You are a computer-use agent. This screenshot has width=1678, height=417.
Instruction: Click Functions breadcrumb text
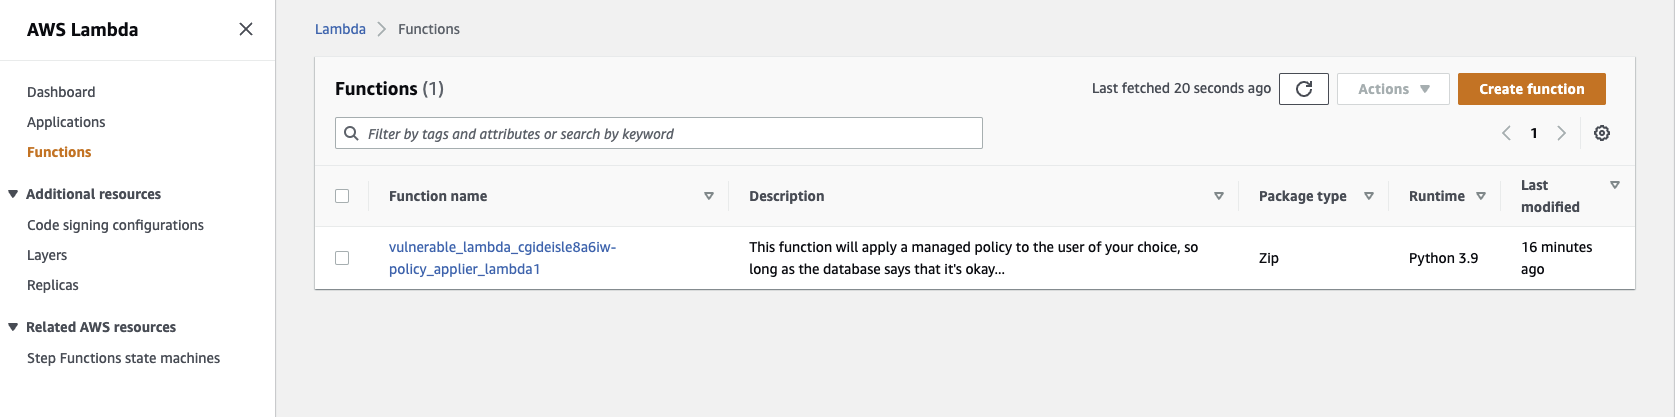pyautogui.click(x=429, y=29)
